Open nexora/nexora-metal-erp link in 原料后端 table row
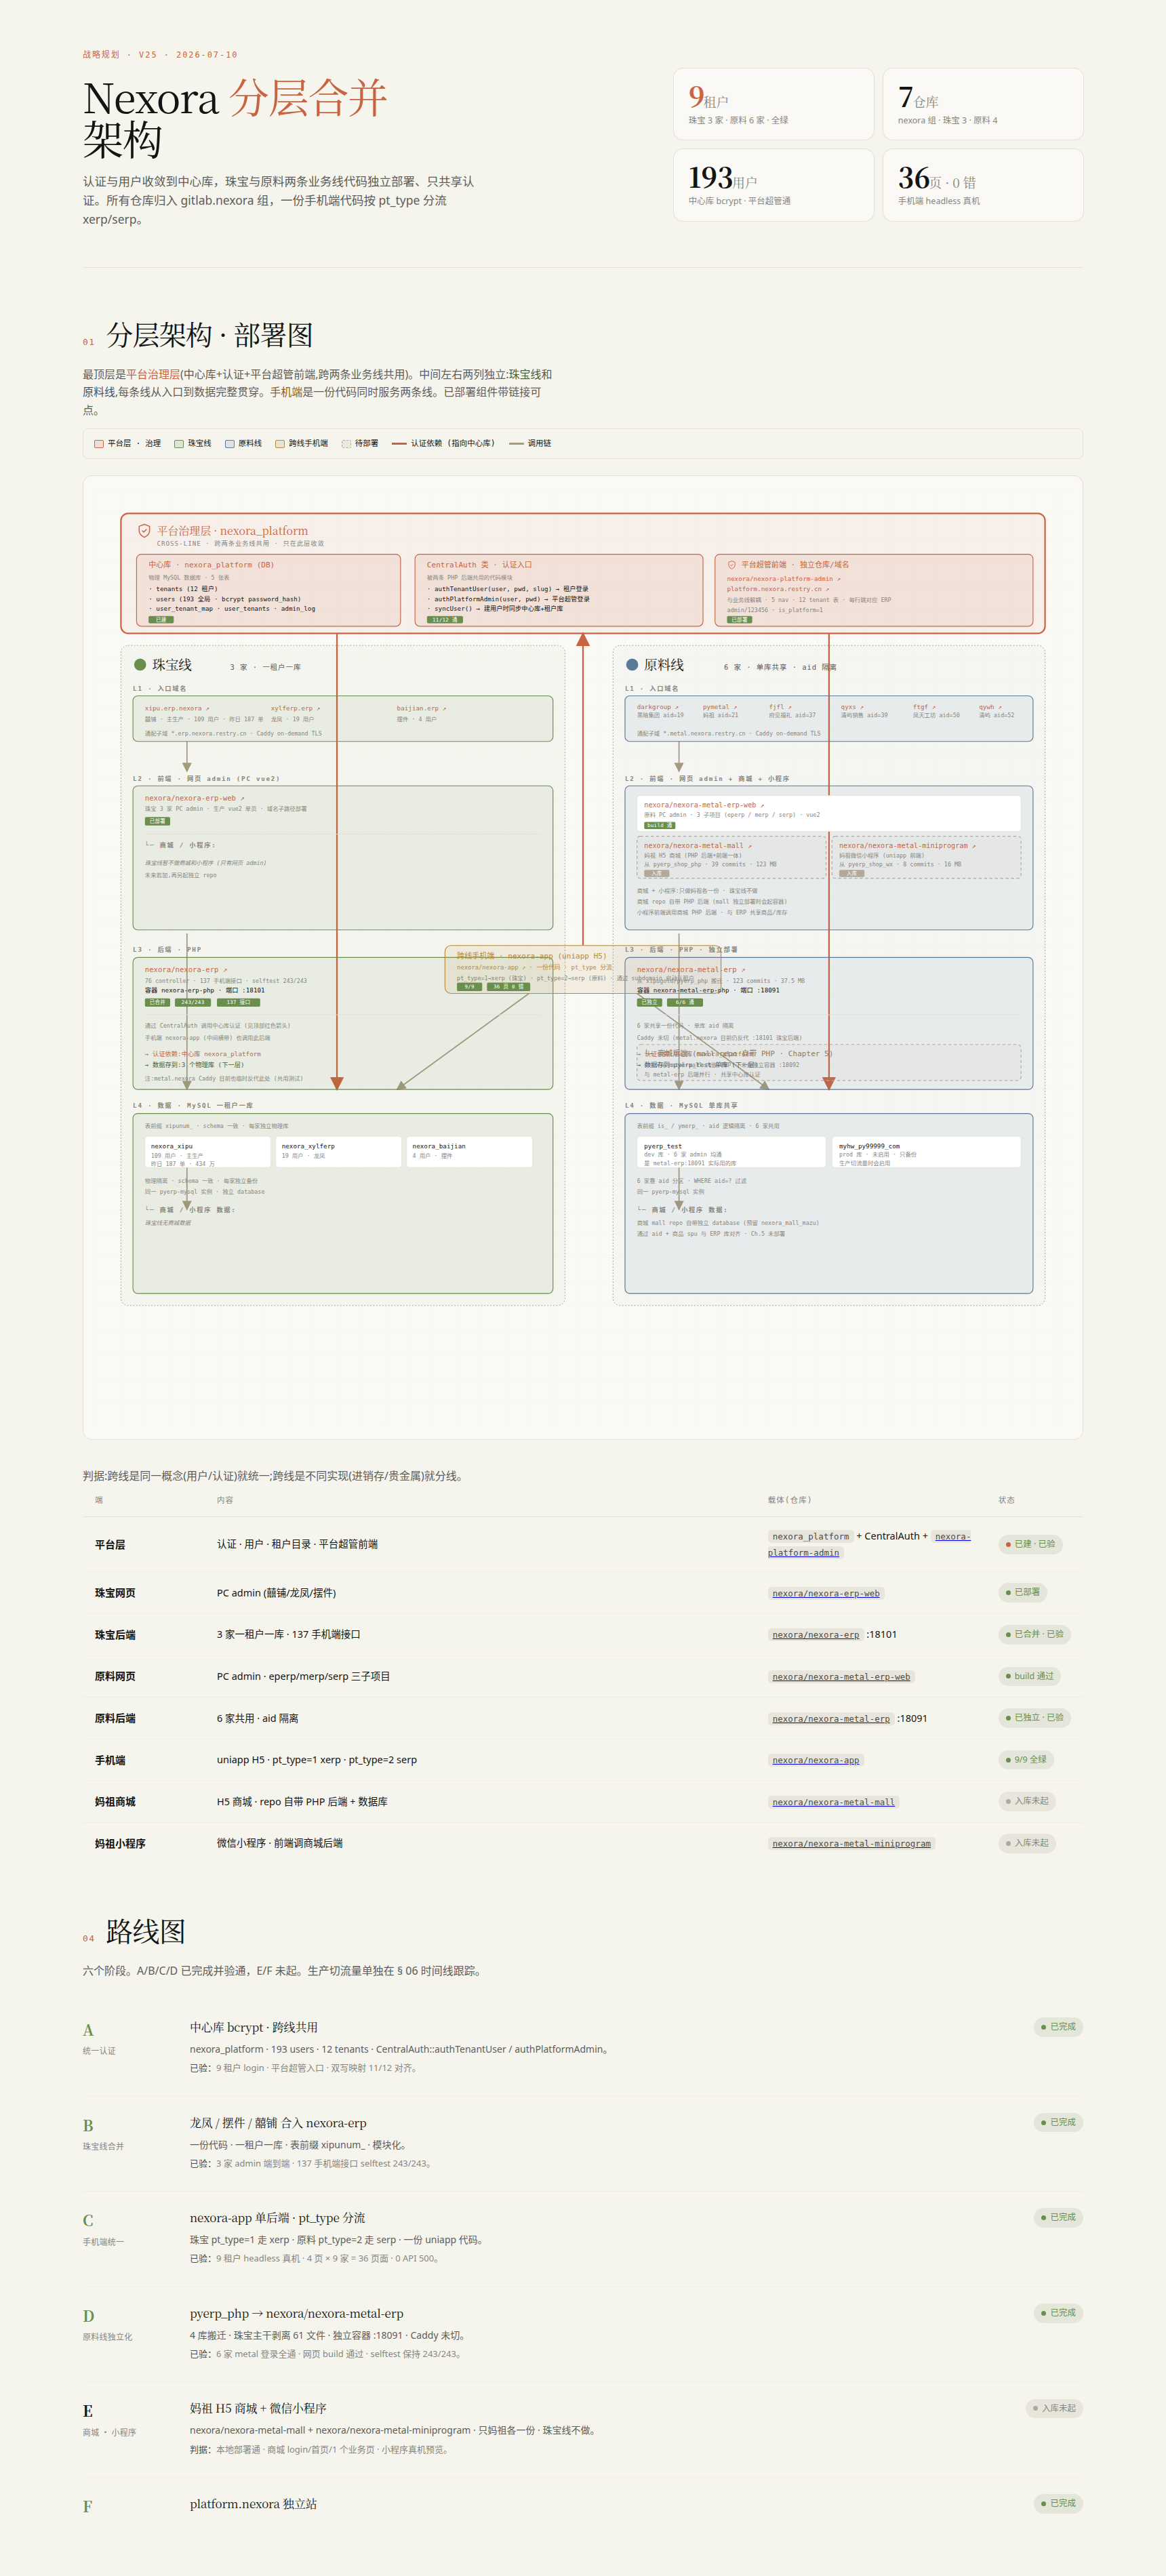The width and height of the screenshot is (1166, 2576). (x=831, y=1719)
